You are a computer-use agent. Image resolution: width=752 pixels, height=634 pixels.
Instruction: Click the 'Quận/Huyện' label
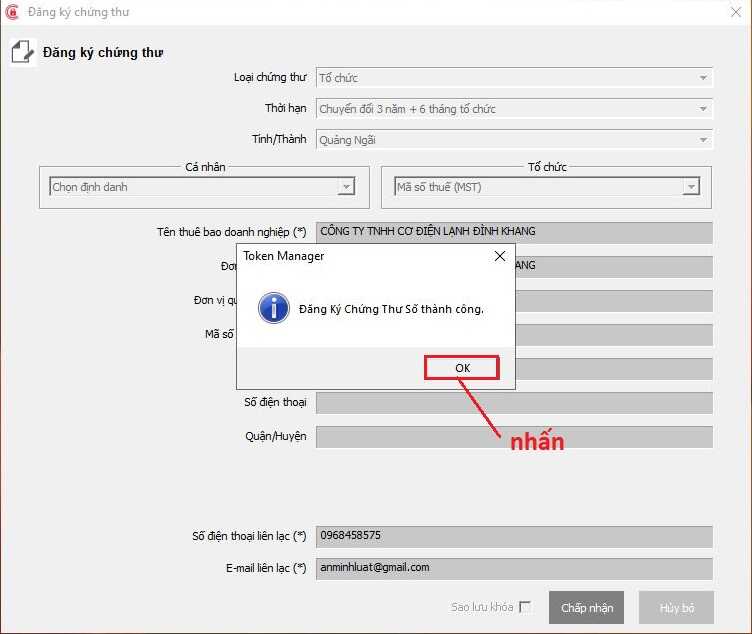coord(276,436)
